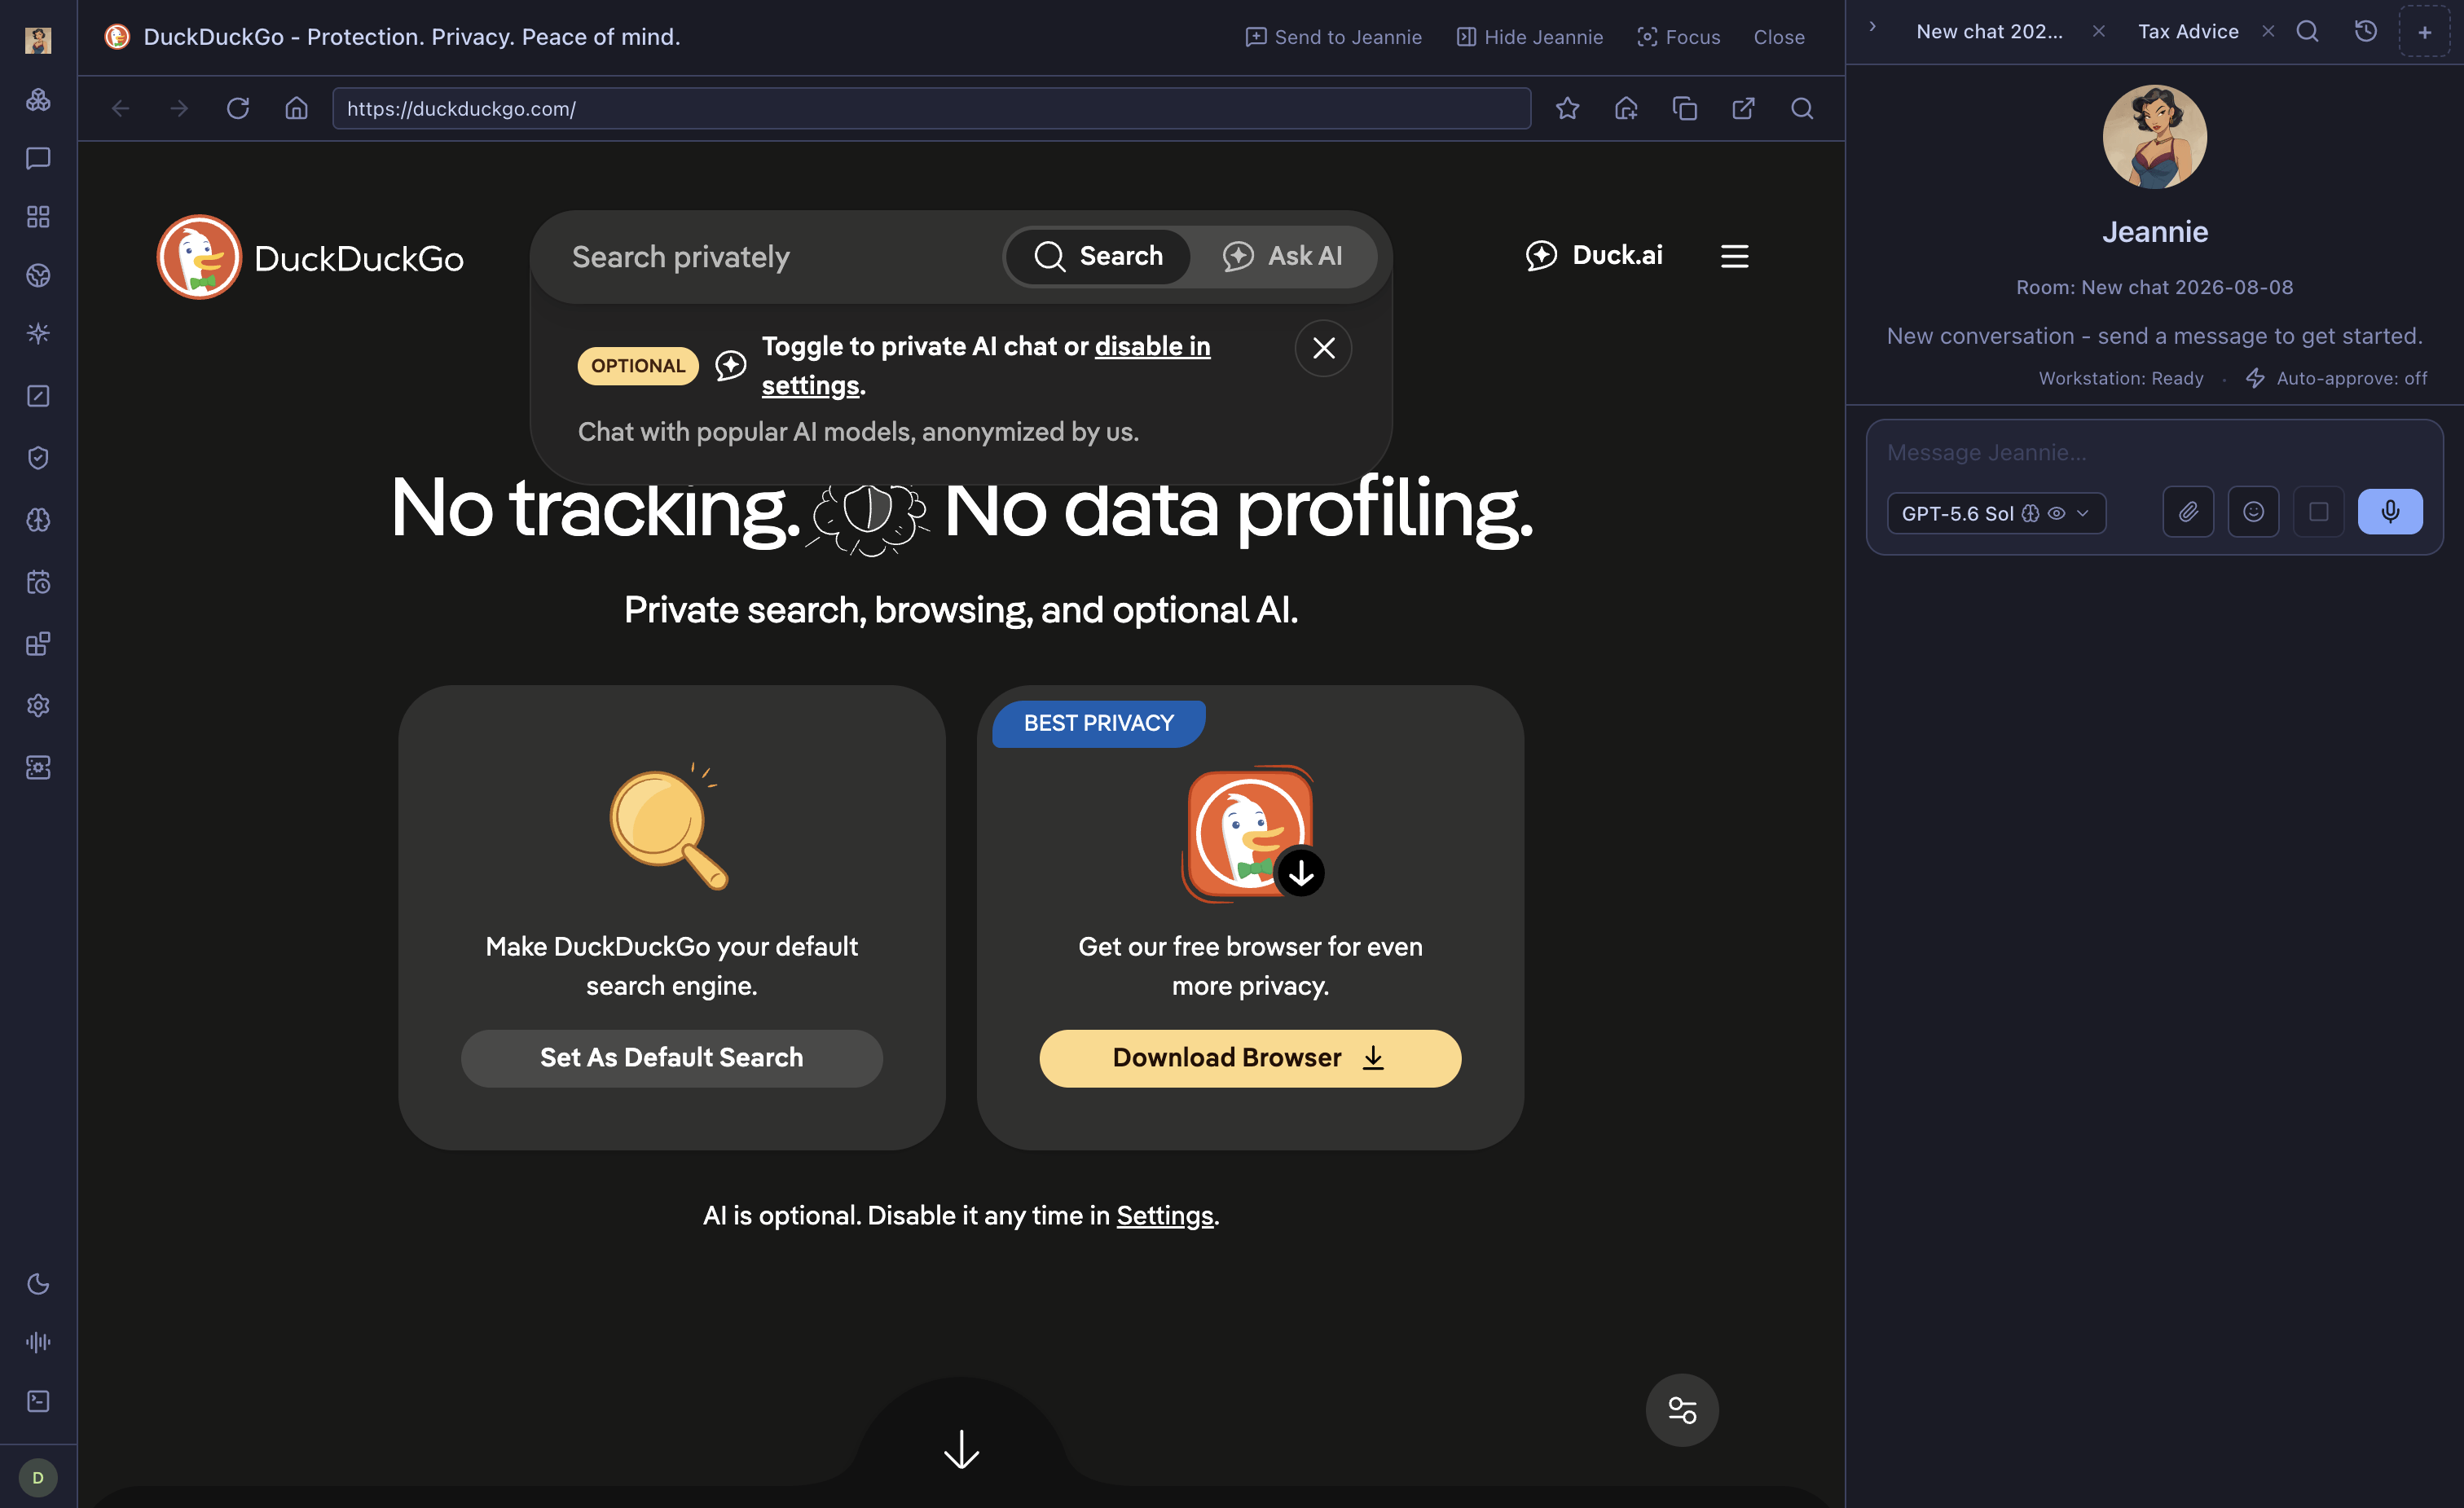Viewport: 2464px width, 1508px height.
Task: Open the DuckDuckGo hamburger menu
Action: [x=1734, y=256]
